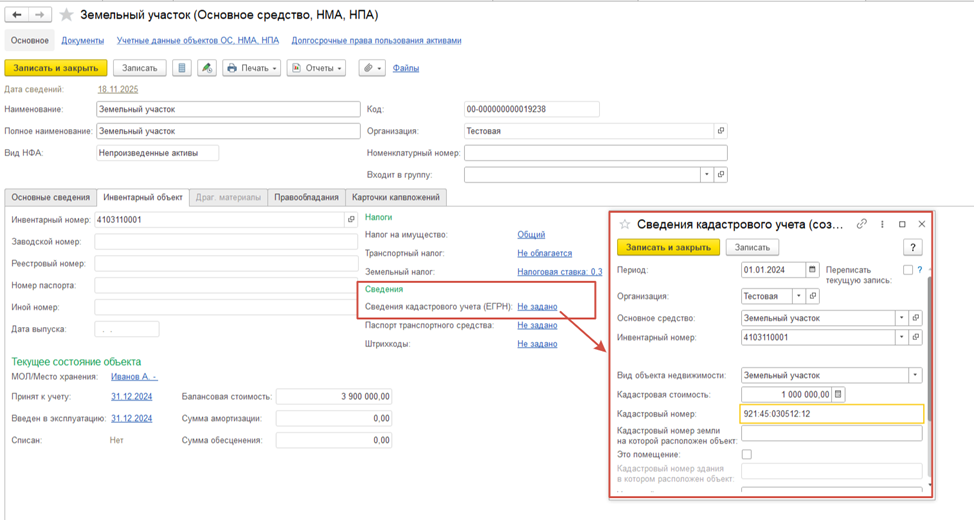Add form to favorites with main star icon

pyautogui.click(x=66, y=15)
